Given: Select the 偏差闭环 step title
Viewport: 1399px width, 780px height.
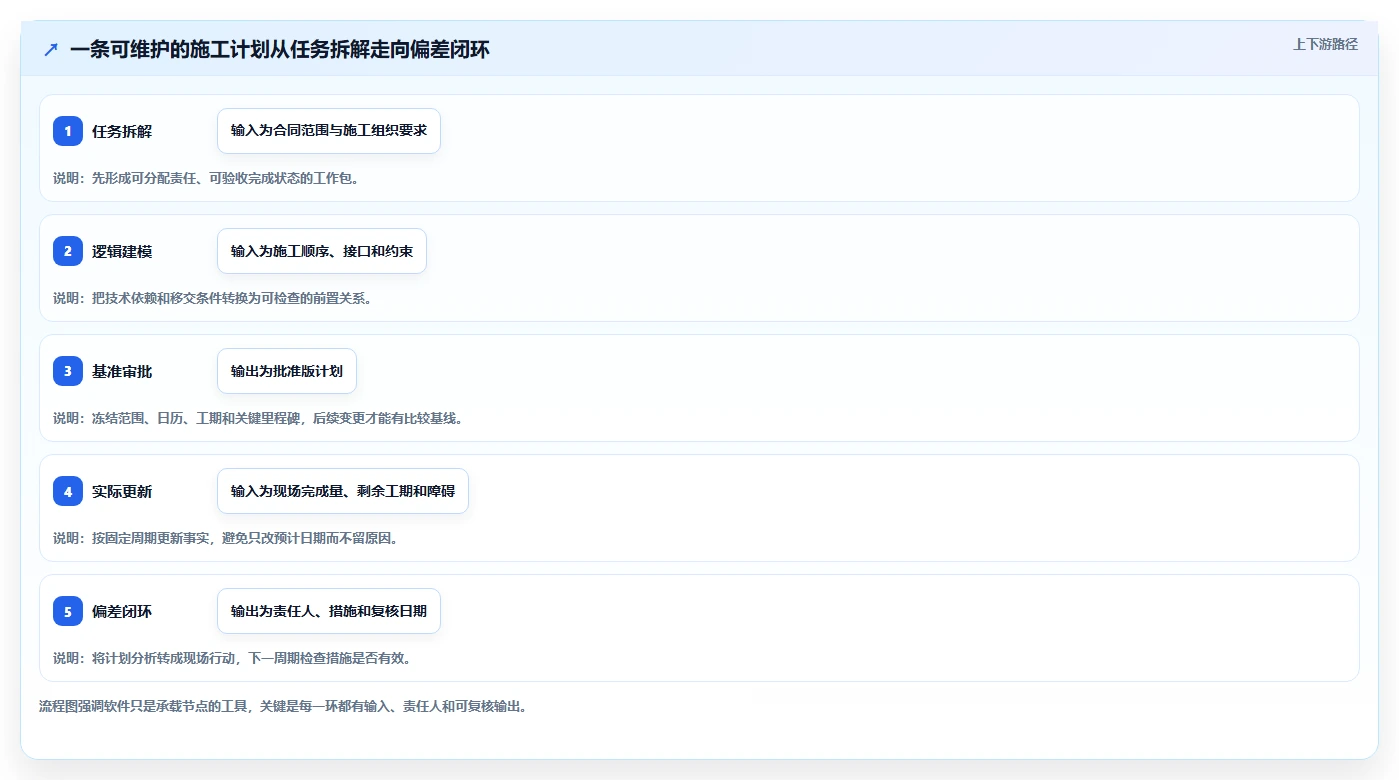Looking at the screenshot, I should 122,611.
